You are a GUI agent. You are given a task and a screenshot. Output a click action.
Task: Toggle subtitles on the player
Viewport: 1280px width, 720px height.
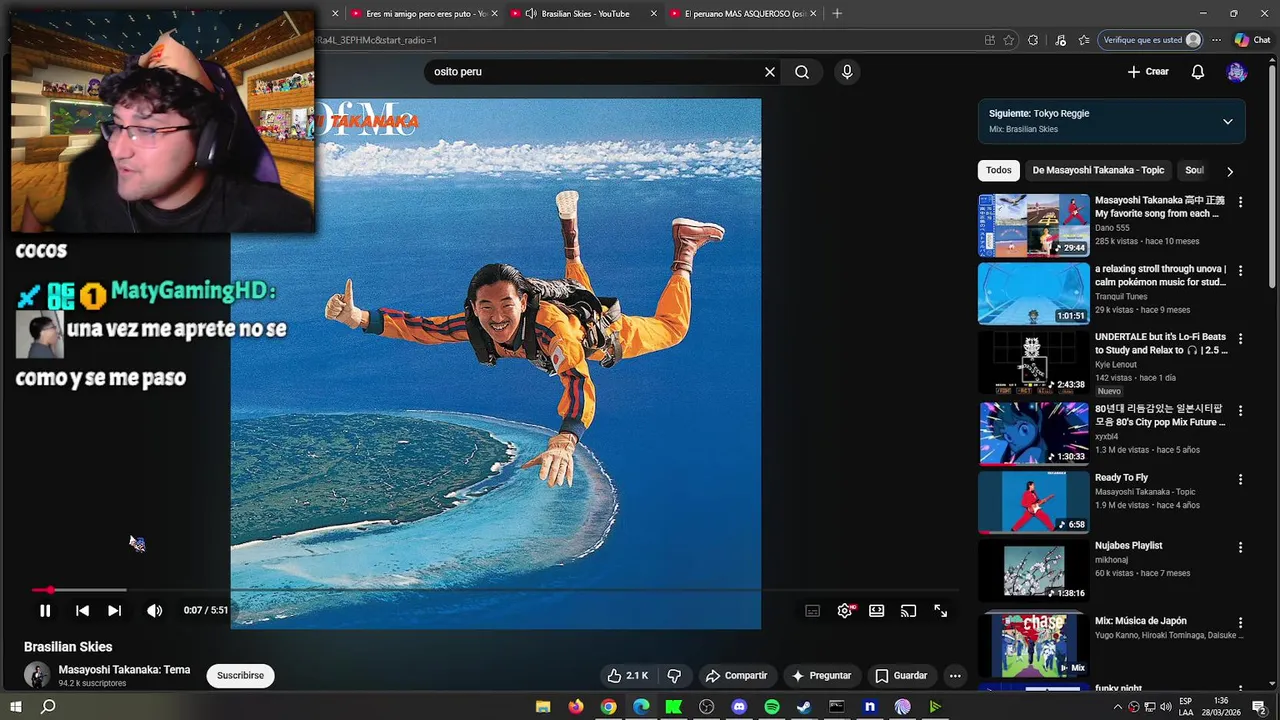[x=813, y=611]
